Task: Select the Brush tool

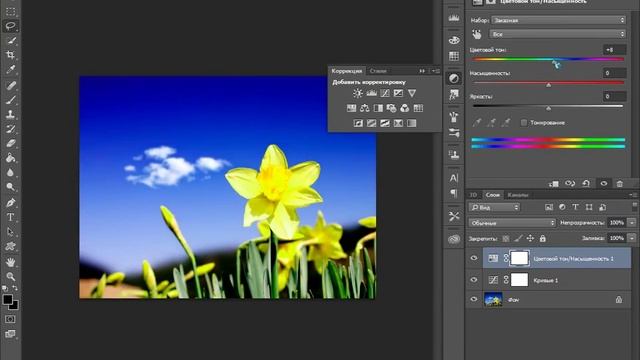Action: point(11,100)
